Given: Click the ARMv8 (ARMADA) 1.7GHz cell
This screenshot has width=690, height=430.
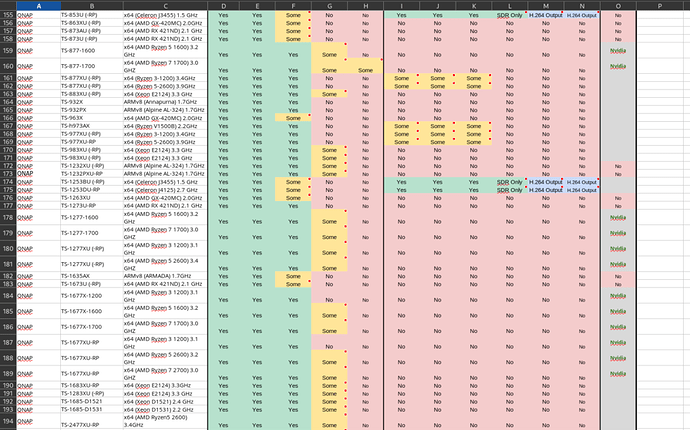Looking at the screenshot, I should (x=165, y=276).
